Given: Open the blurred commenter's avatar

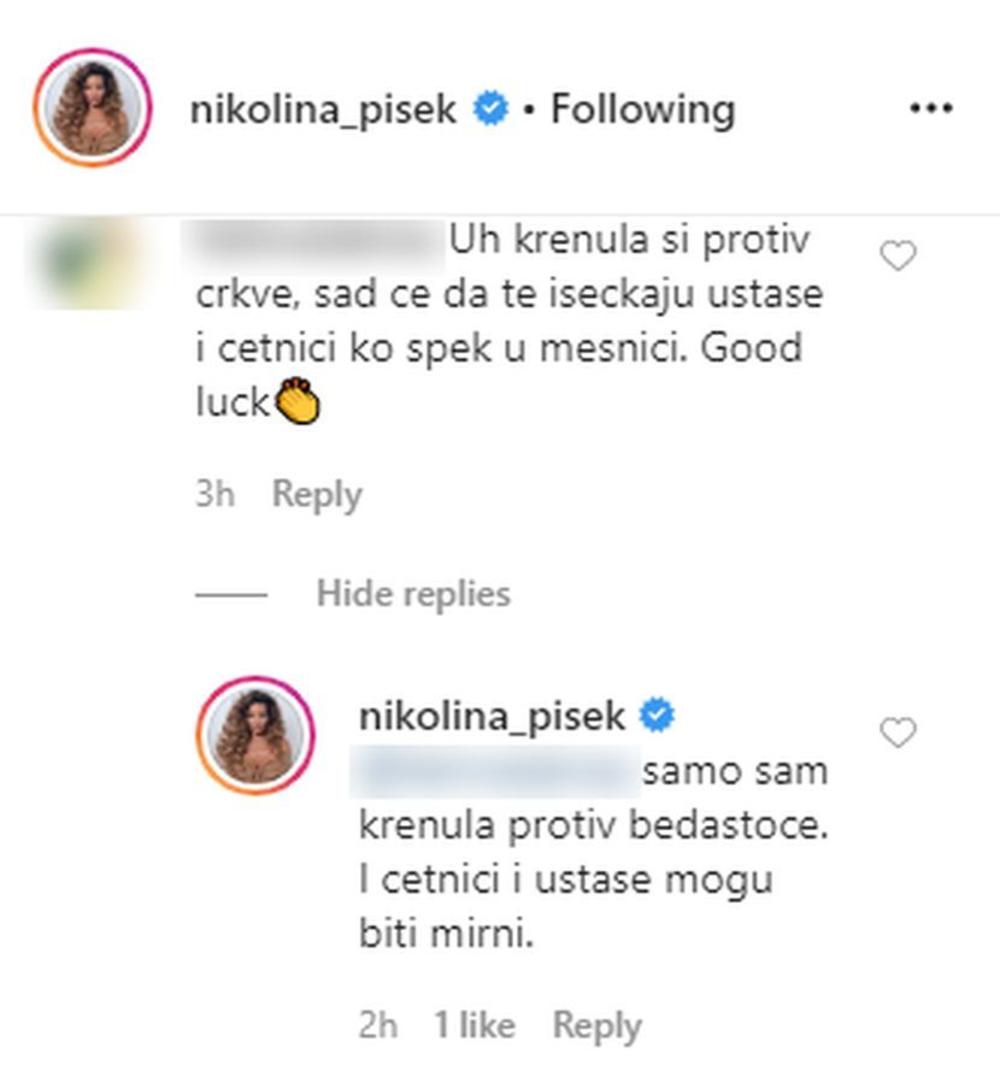Looking at the screenshot, I should pos(92,260).
